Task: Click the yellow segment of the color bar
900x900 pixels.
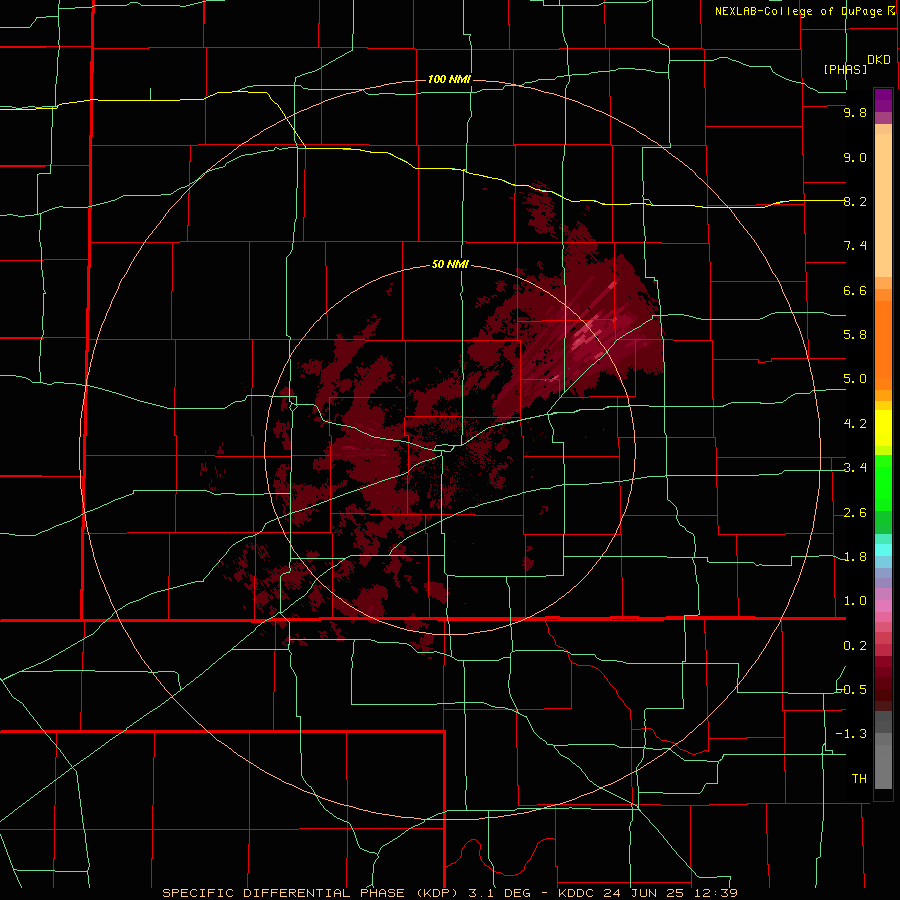Action: pyautogui.click(x=883, y=428)
